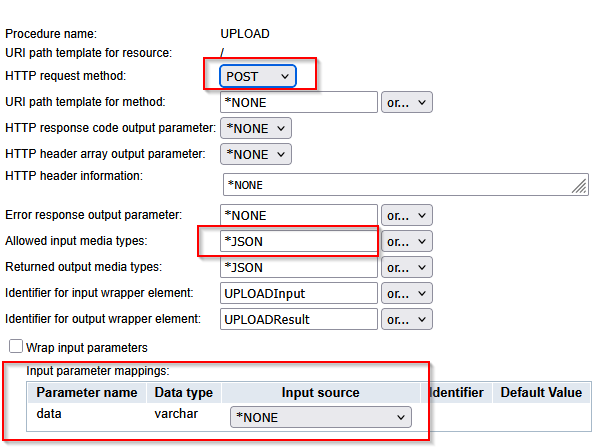
Task: Click the Allowed input media types field
Action: 298,241
